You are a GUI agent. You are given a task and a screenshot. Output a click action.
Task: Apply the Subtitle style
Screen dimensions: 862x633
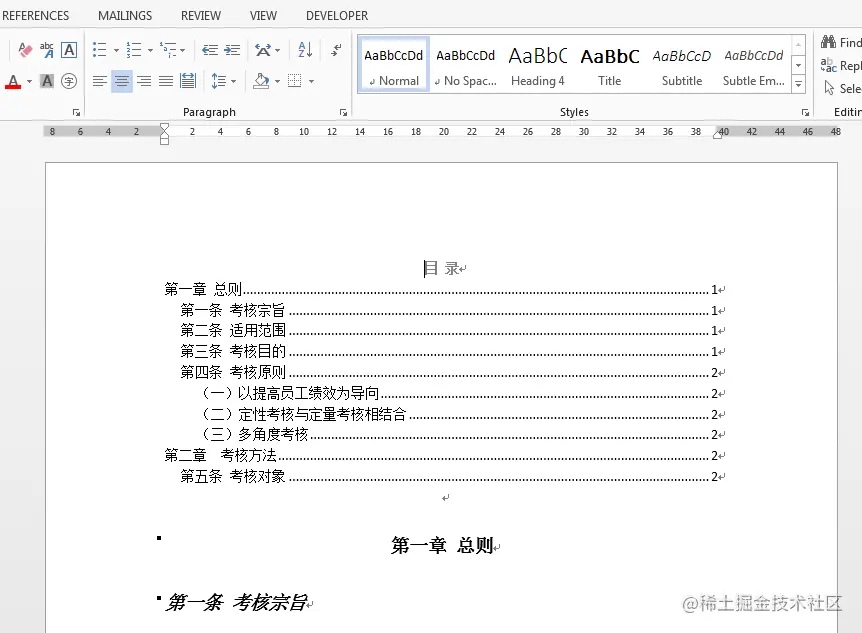point(681,62)
